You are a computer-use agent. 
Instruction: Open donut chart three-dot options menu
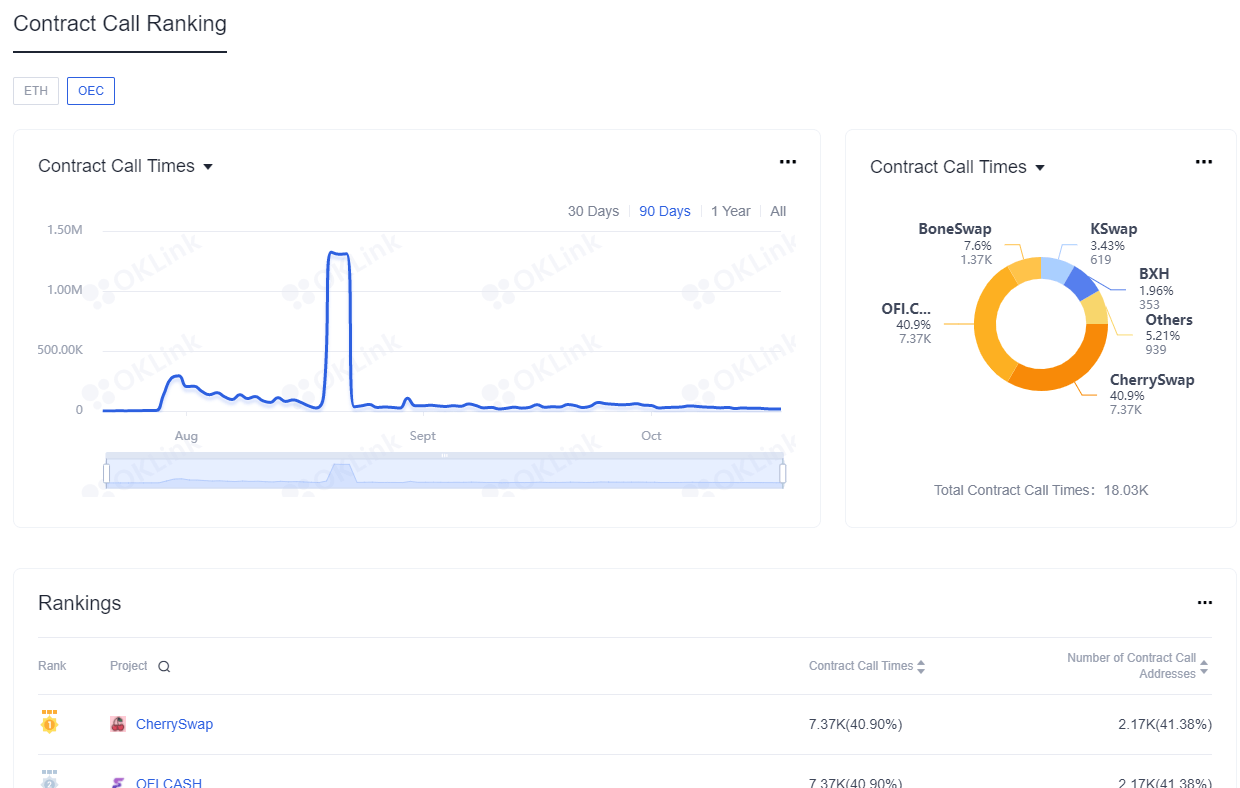(x=1204, y=162)
